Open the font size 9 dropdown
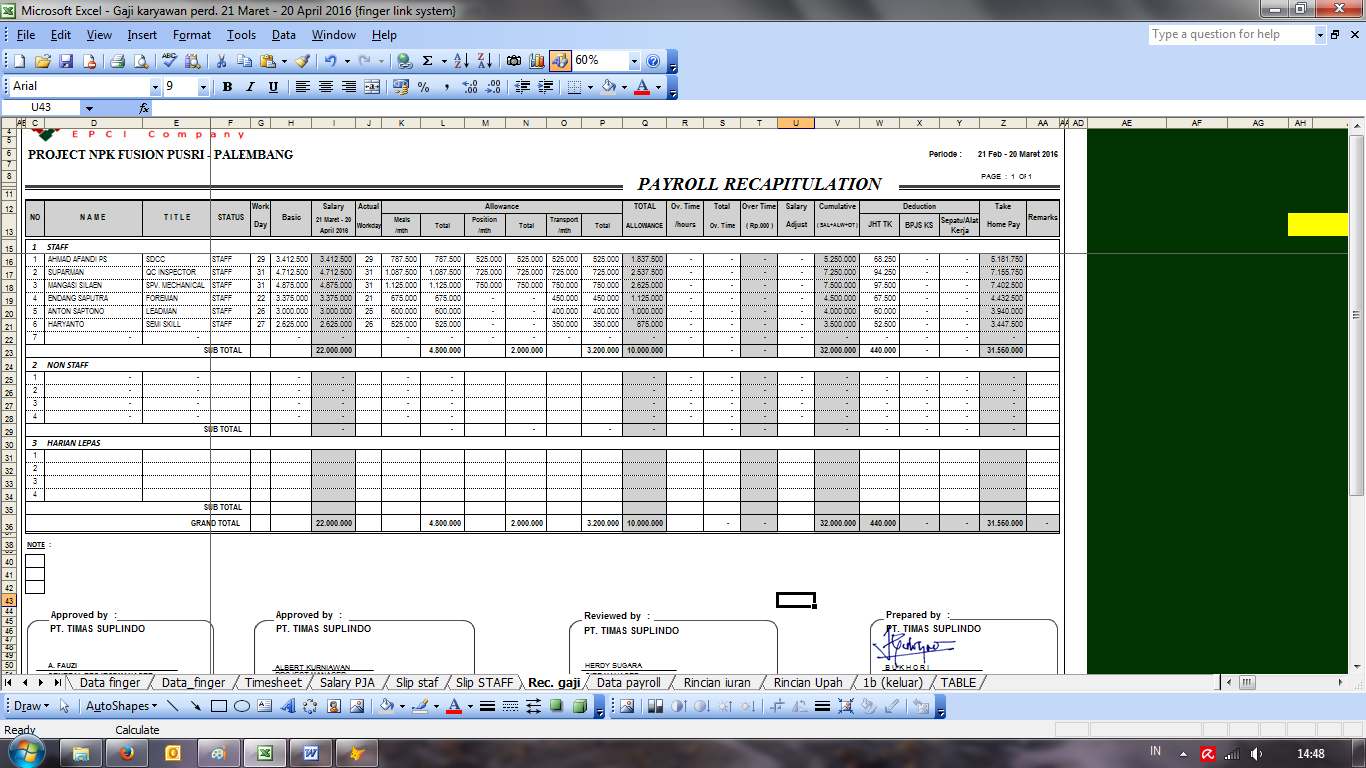This screenshot has width=1366, height=768. click(x=204, y=87)
